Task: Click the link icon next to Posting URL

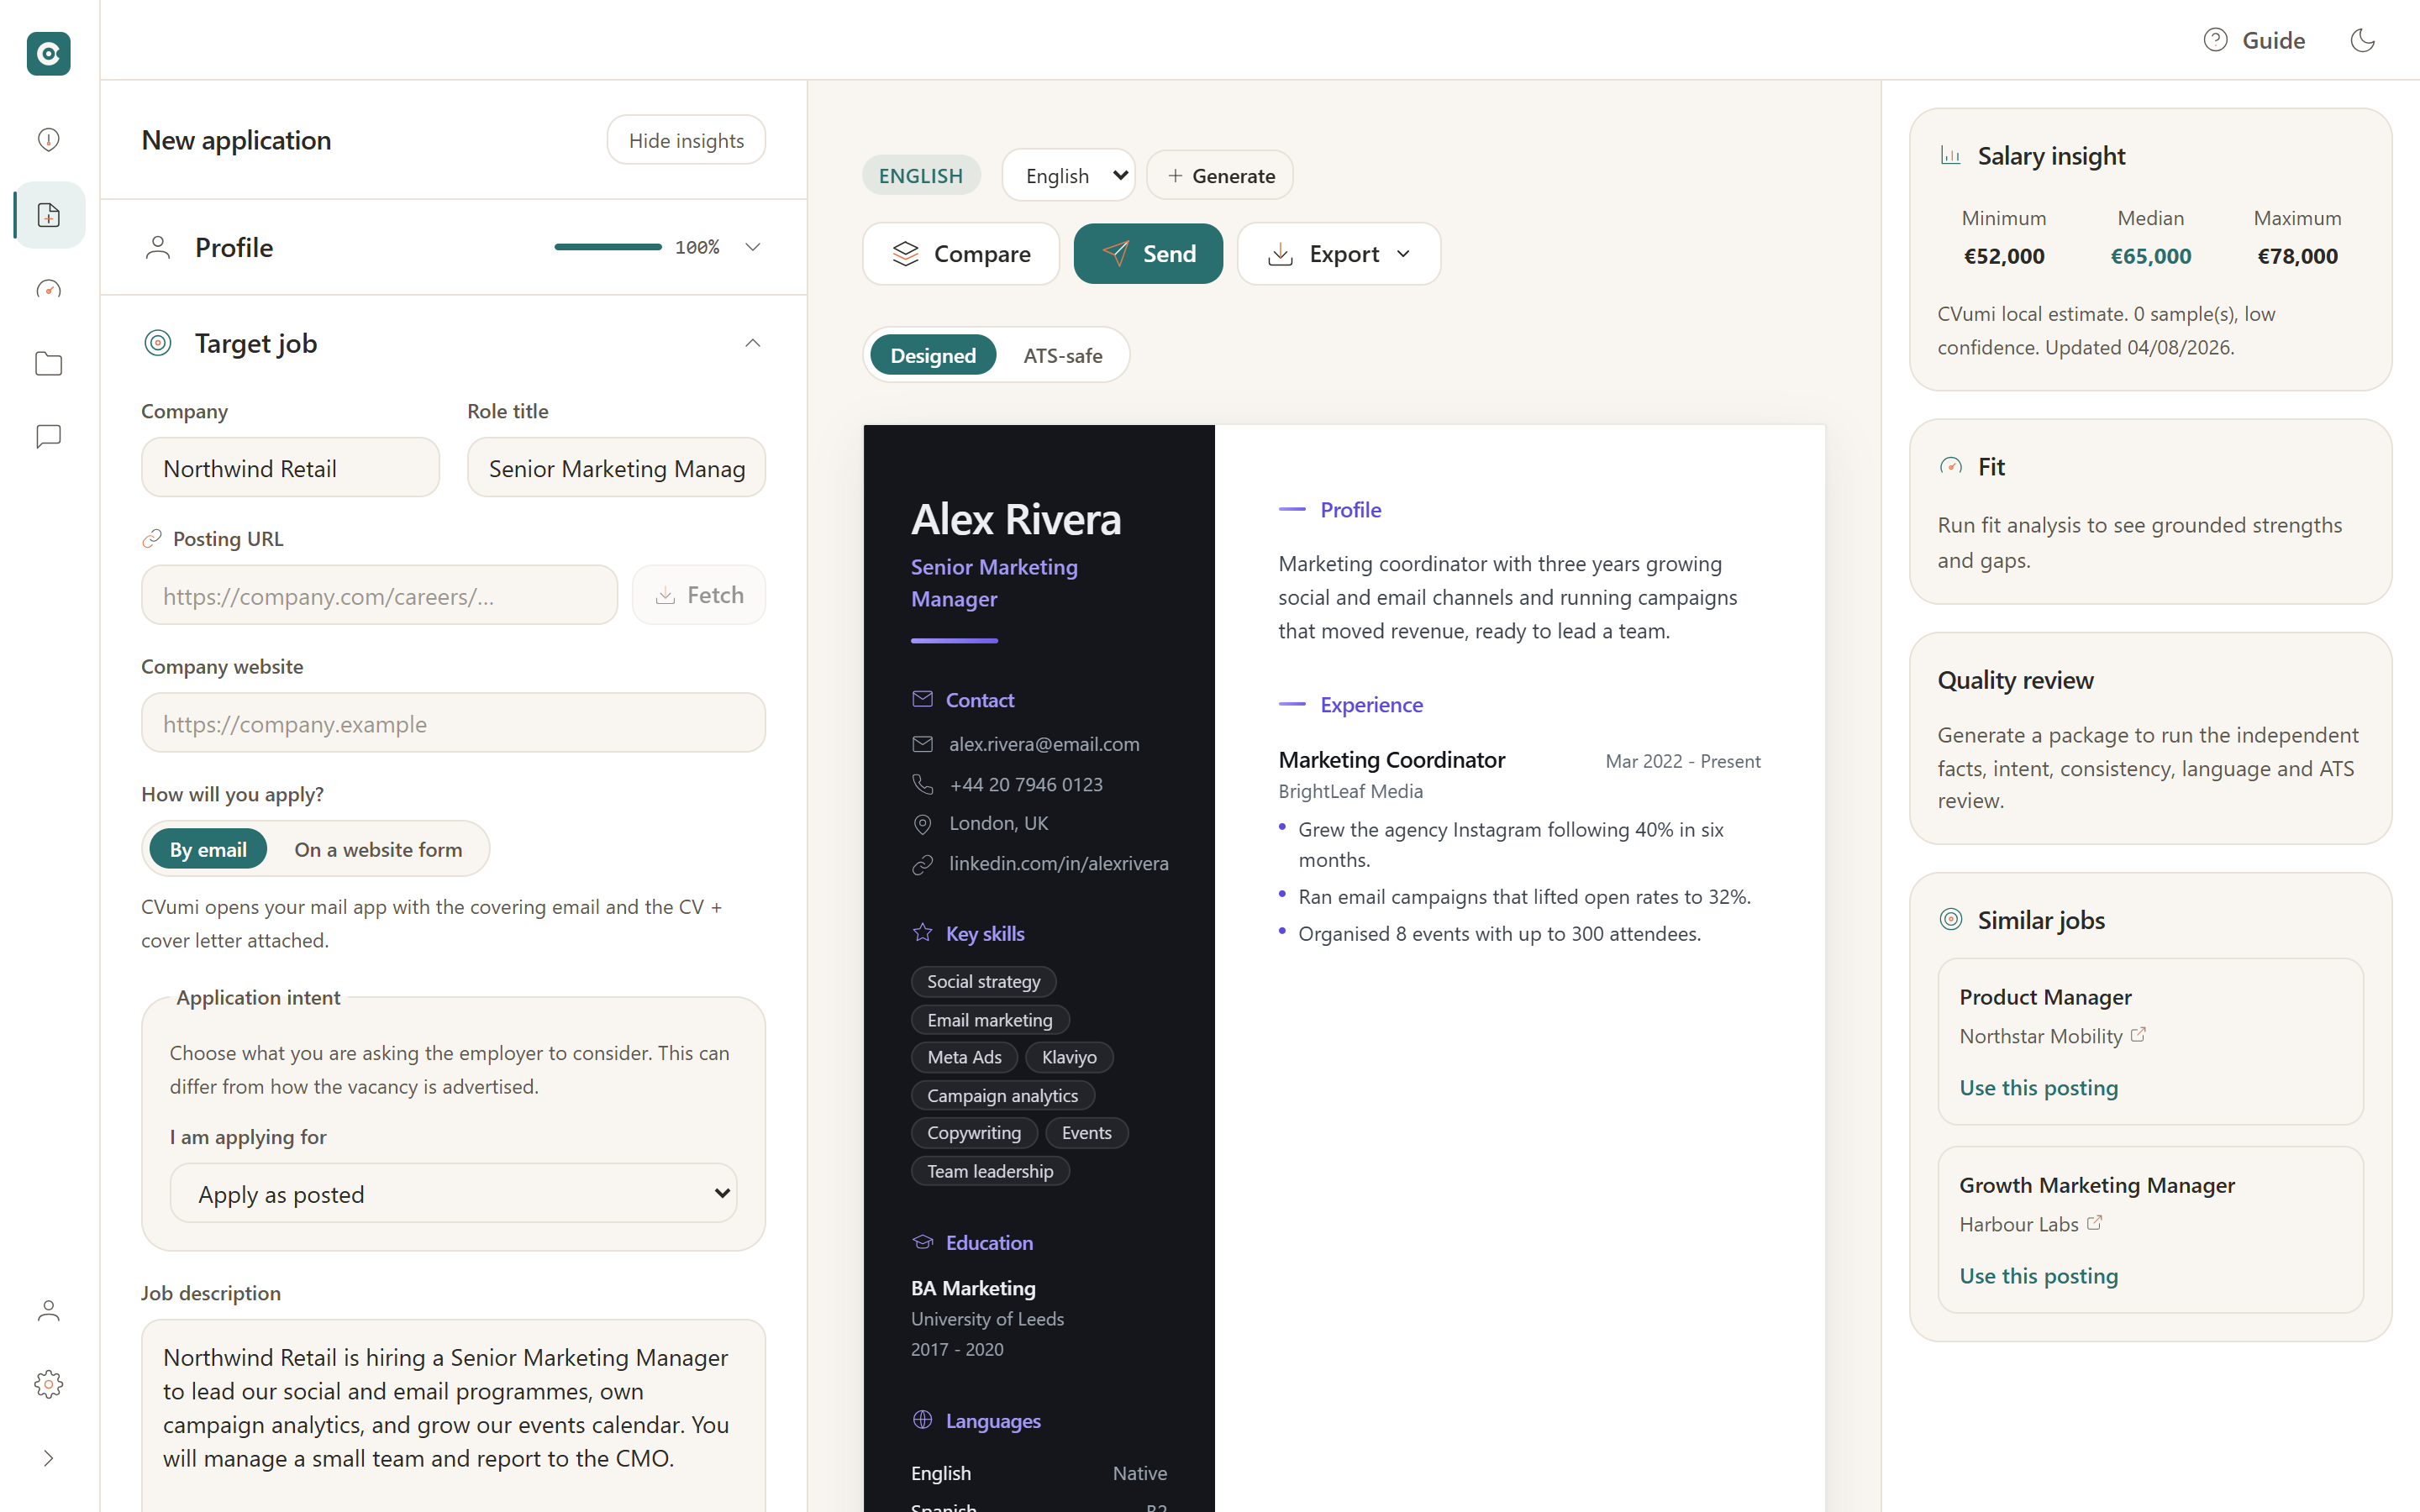Action: tap(152, 539)
